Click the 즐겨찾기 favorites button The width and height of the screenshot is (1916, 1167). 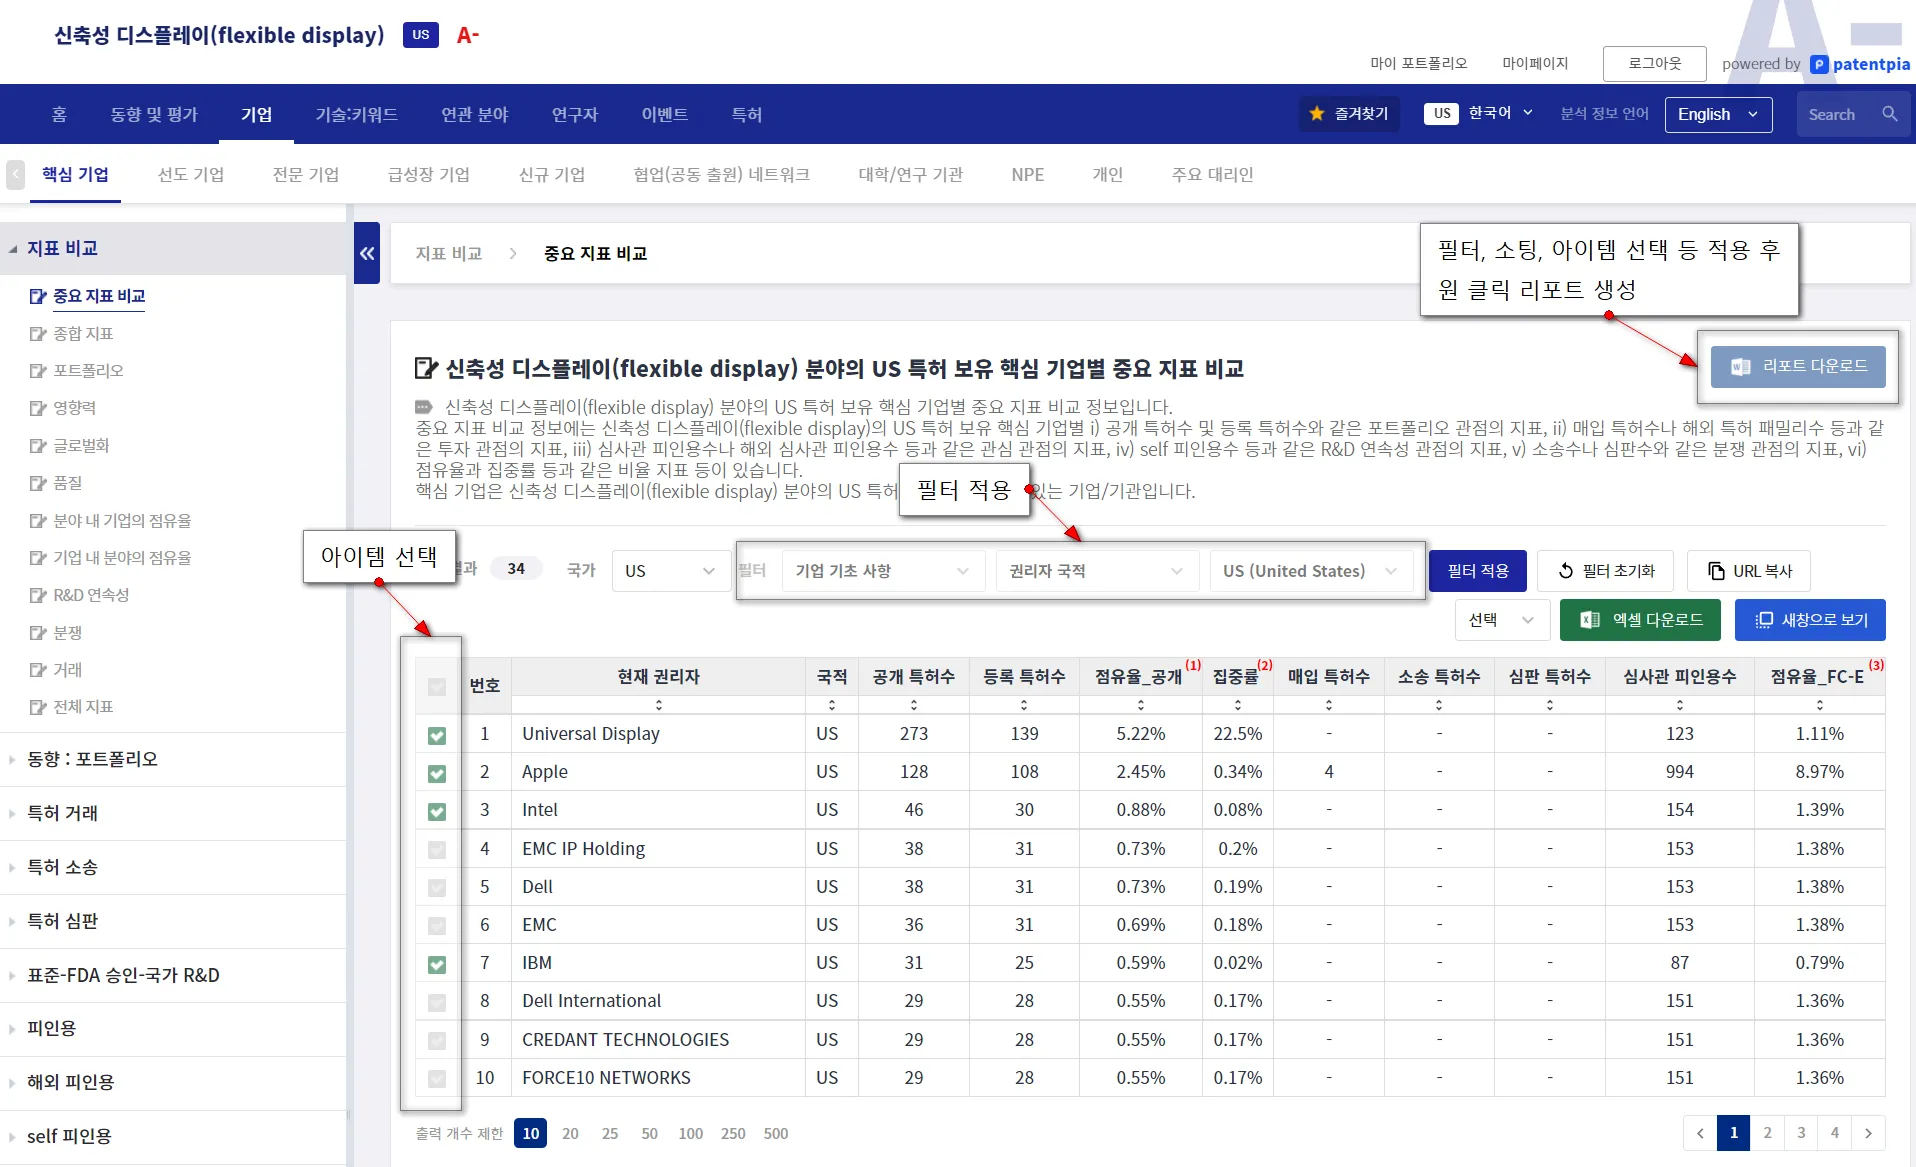1349,114
